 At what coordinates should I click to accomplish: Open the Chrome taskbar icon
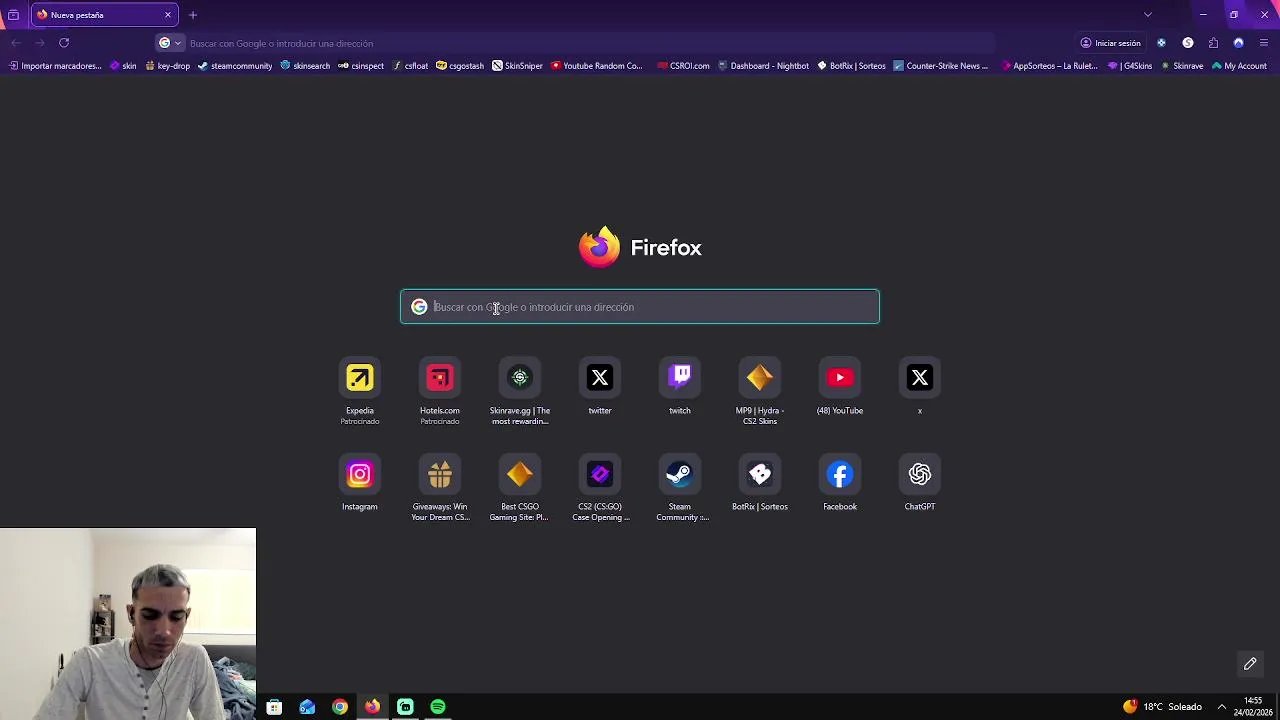coord(340,707)
